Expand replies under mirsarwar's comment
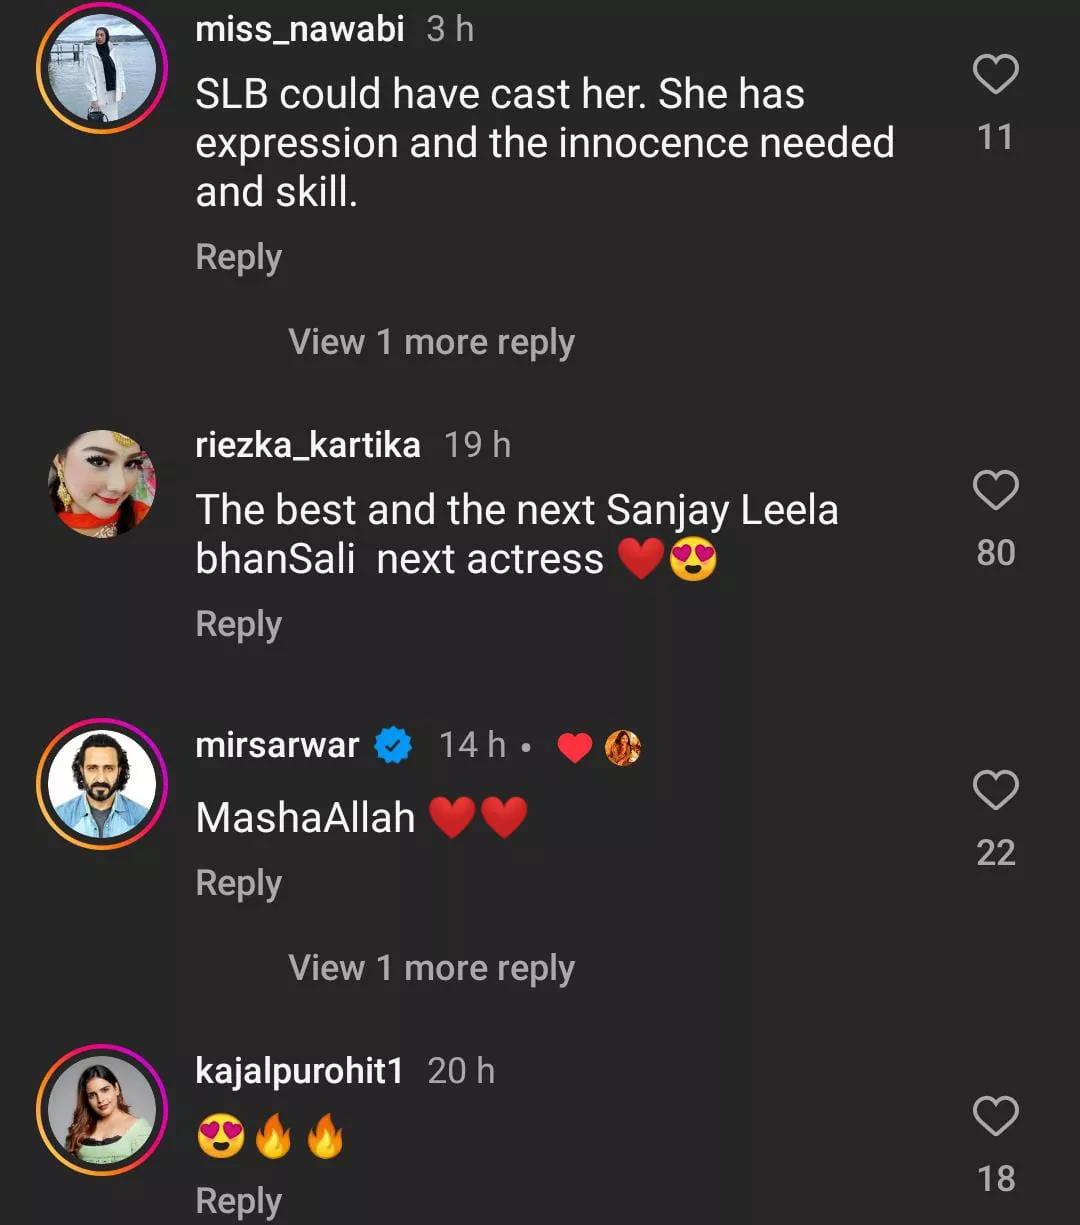This screenshot has width=1080, height=1225. 431,968
